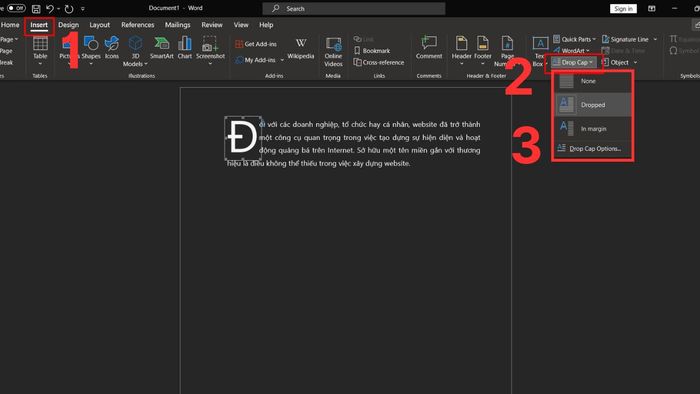Open the Undo history dropdown arrow

click(x=58, y=8)
